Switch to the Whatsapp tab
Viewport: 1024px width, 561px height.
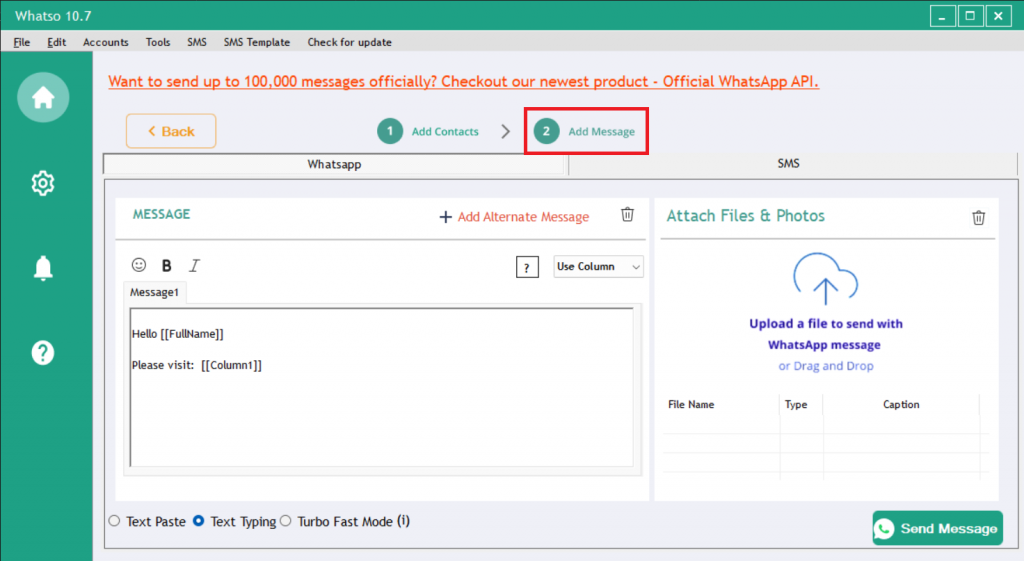(x=334, y=164)
